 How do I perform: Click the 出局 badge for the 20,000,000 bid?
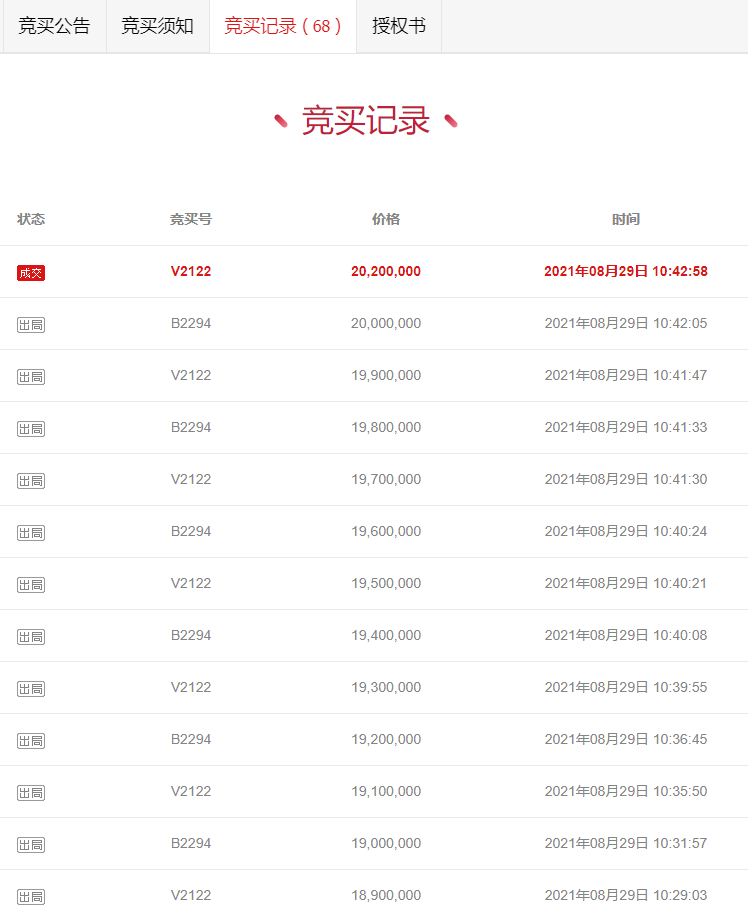[31, 324]
